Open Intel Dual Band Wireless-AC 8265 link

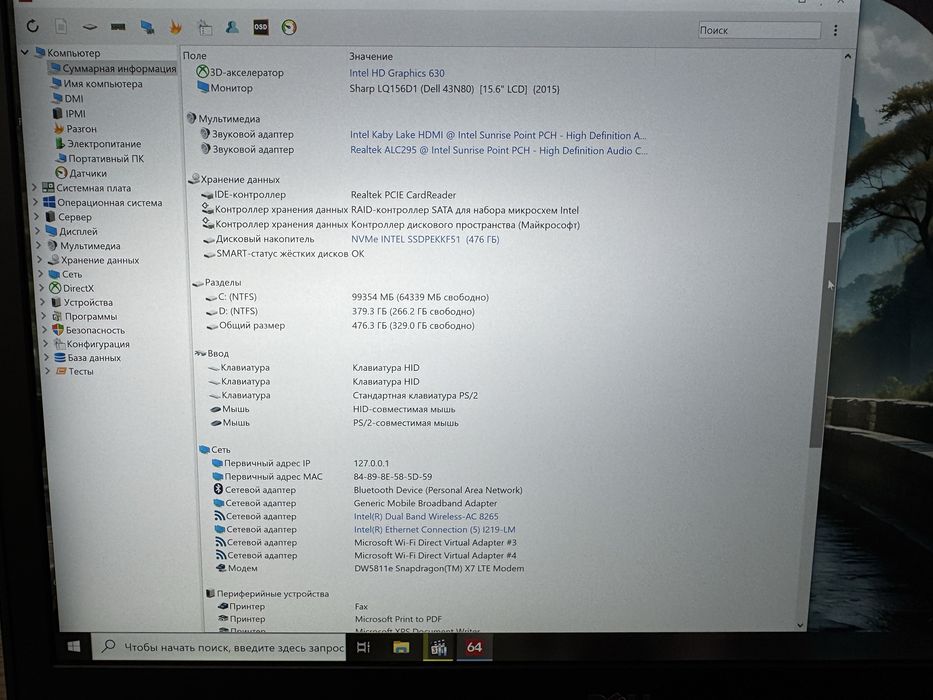click(426, 517)
